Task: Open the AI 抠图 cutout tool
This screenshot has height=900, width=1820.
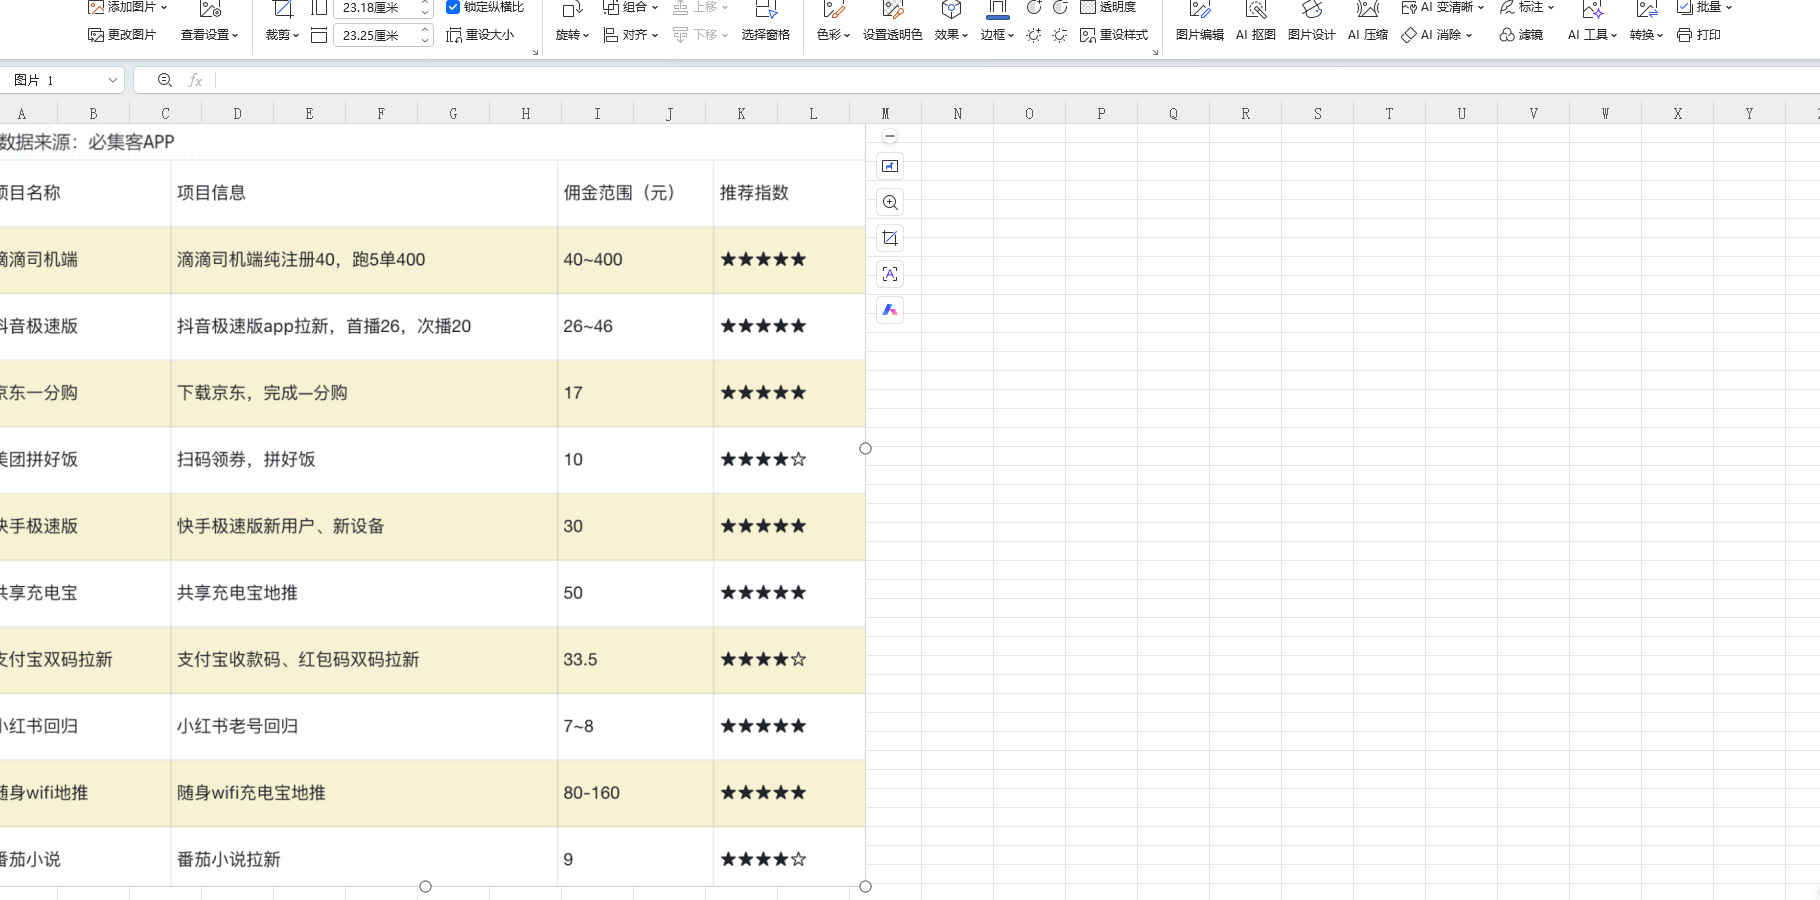Action: tap(1256, 20)
